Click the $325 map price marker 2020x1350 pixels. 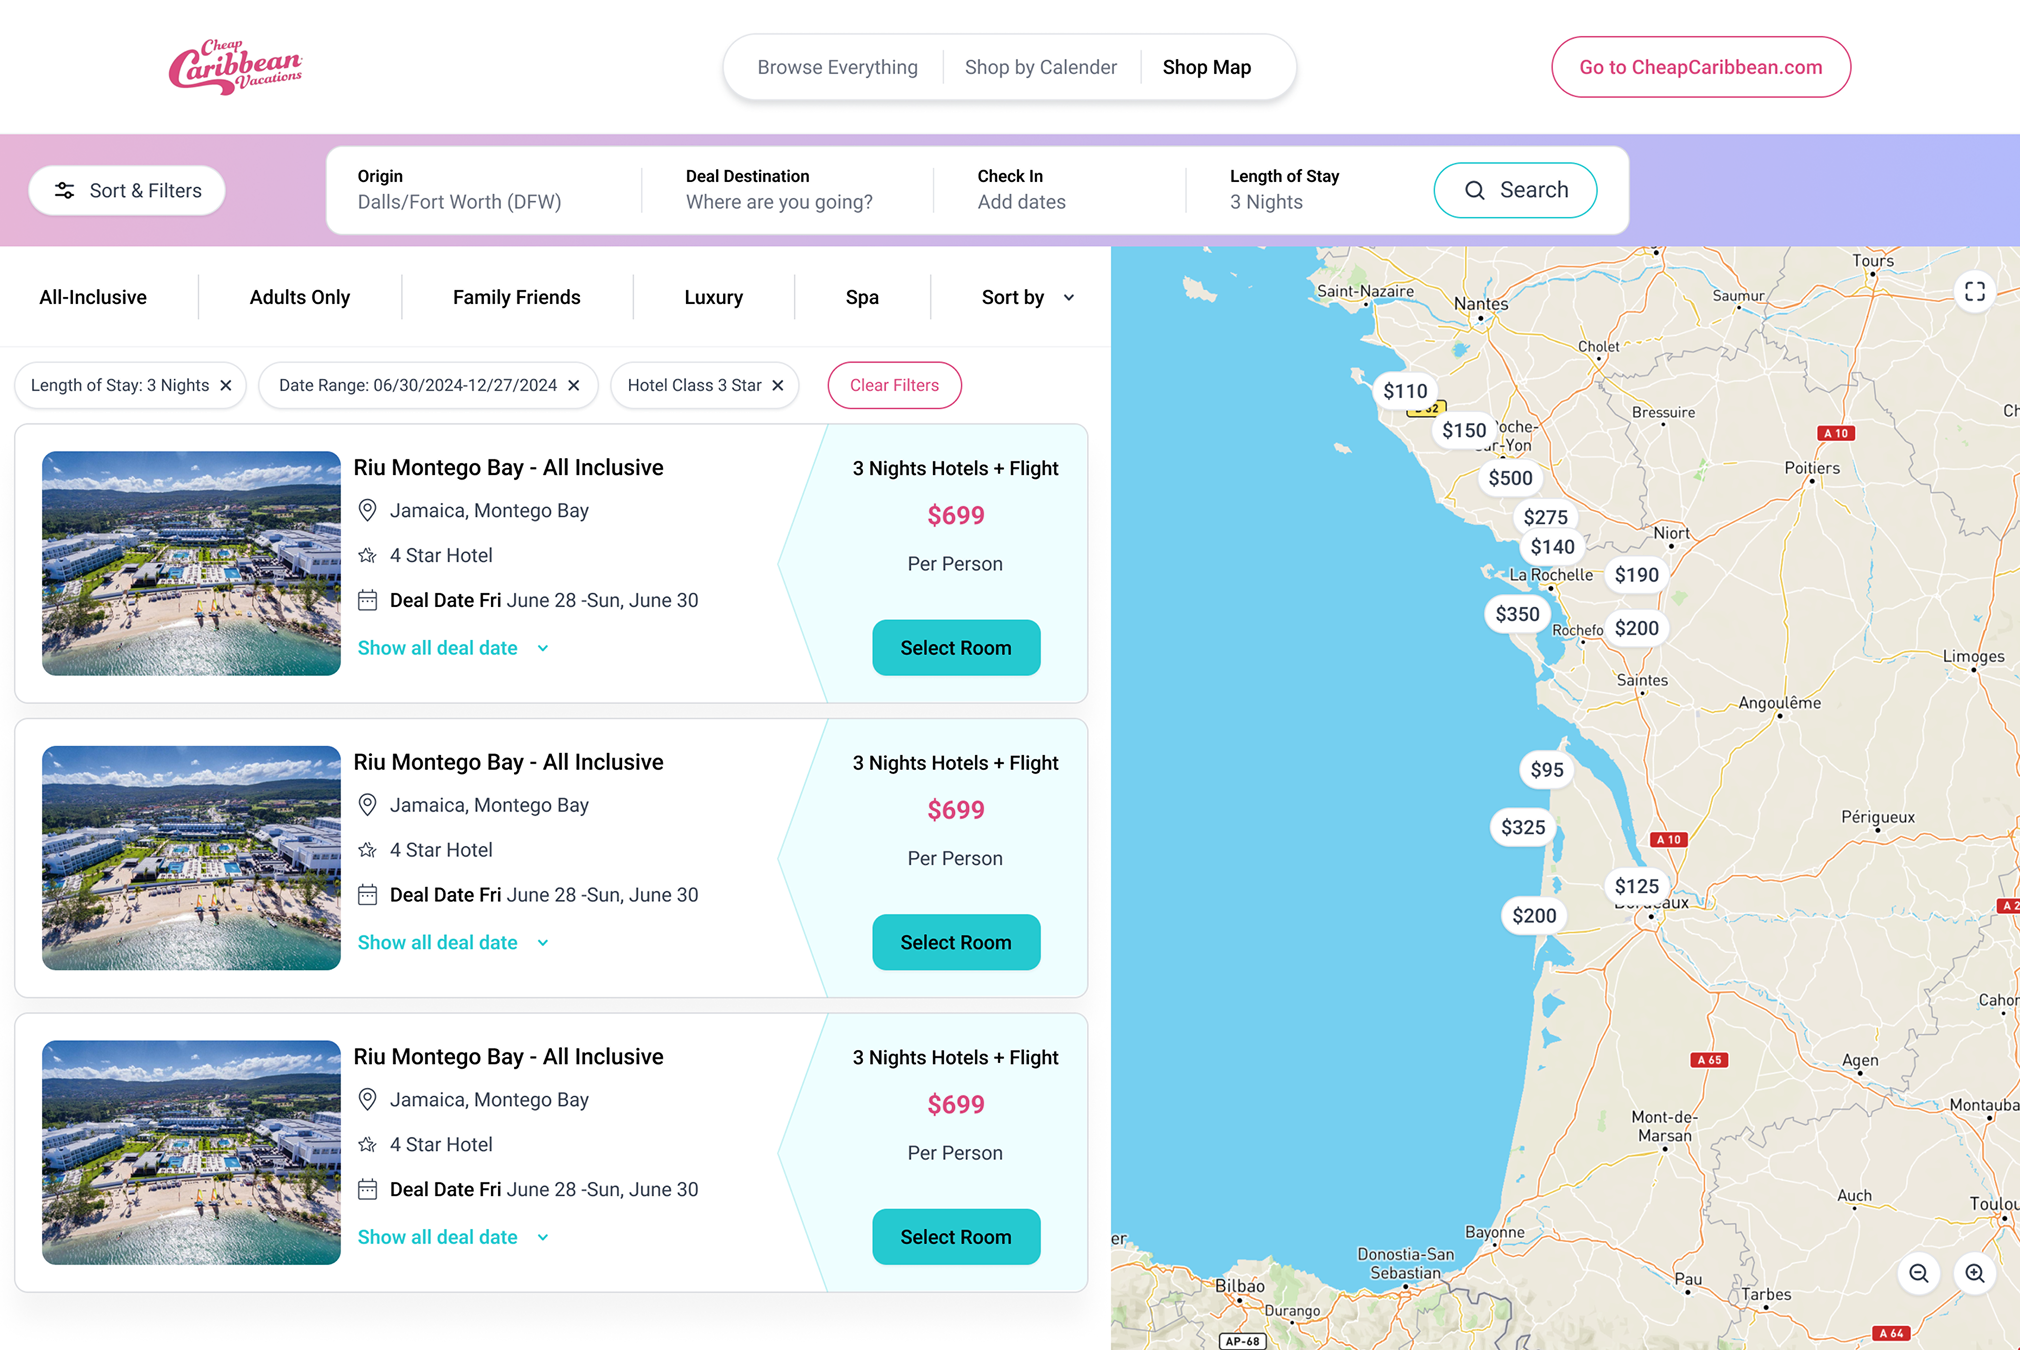(1523, 827)
